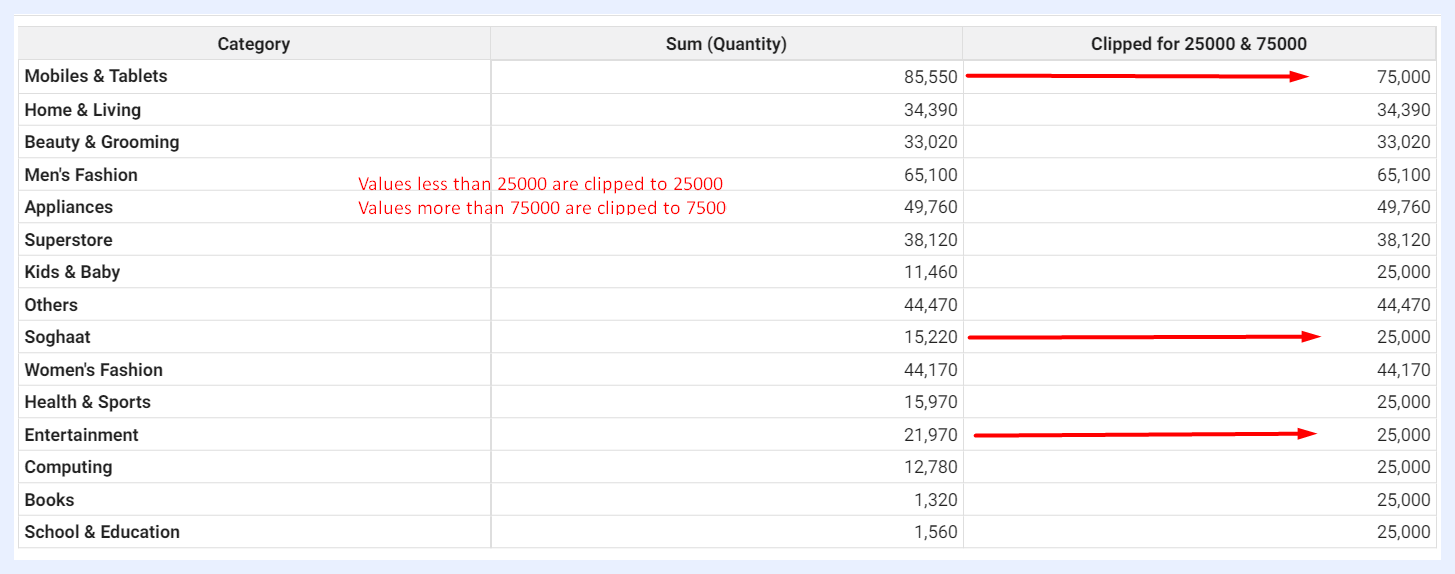This screenshot has height=574, width=1455.
Task: Select the Health & Sports row label
Action: point(88,402)
